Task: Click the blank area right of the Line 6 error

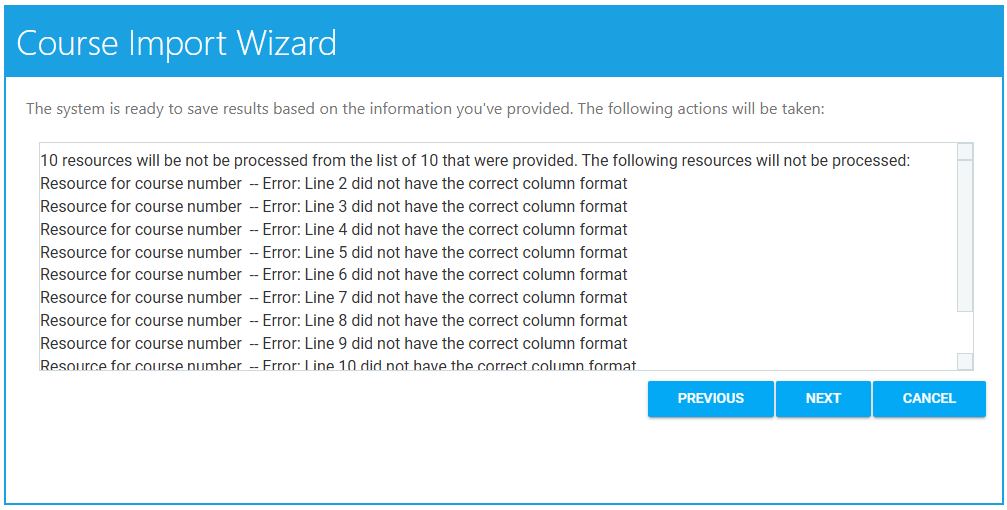Action: (790, 275)
